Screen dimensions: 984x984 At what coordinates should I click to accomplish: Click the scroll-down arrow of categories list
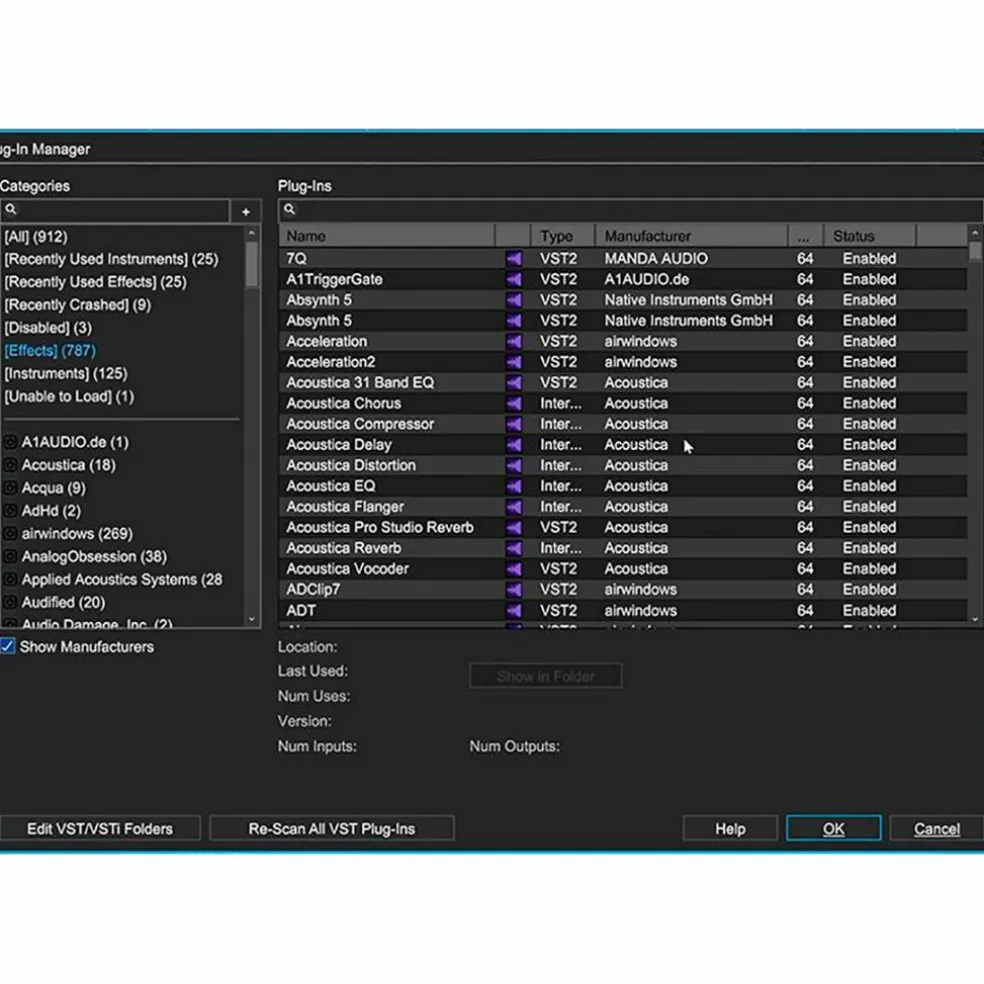click(x=252, y=619)
